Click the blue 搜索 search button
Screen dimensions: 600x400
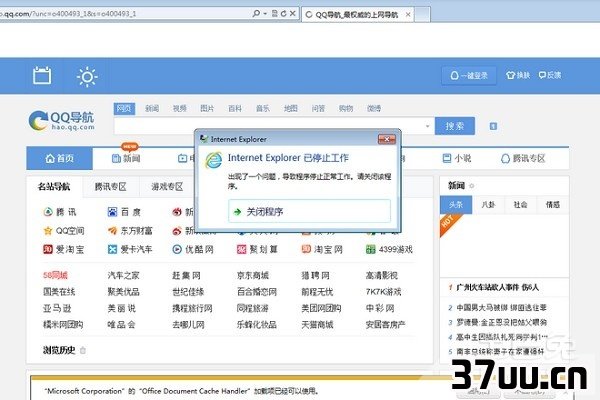point(455,126)
